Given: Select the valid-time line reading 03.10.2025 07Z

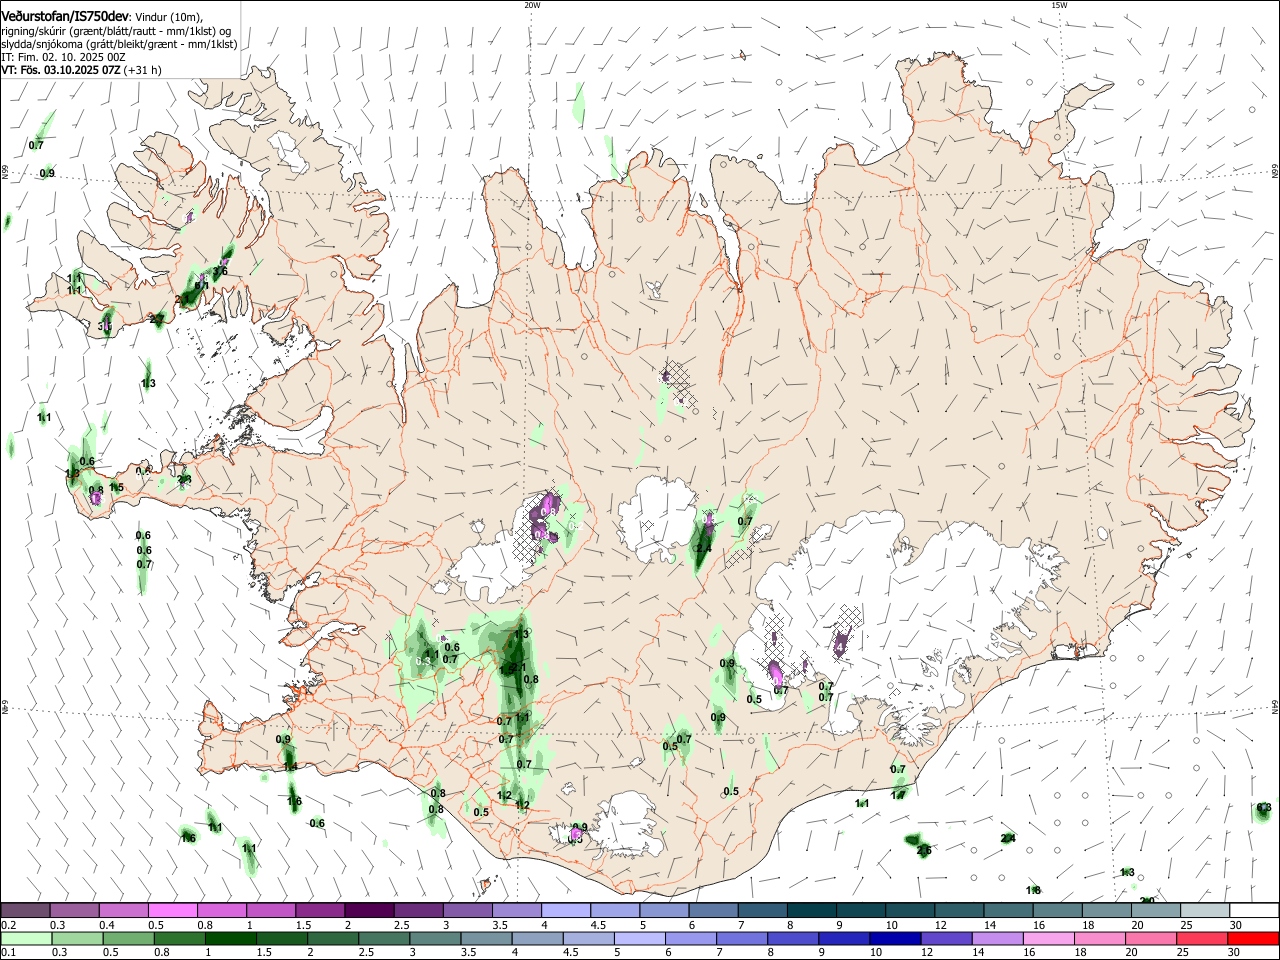Looking at the screenshot, I should (x=81, y=71).
